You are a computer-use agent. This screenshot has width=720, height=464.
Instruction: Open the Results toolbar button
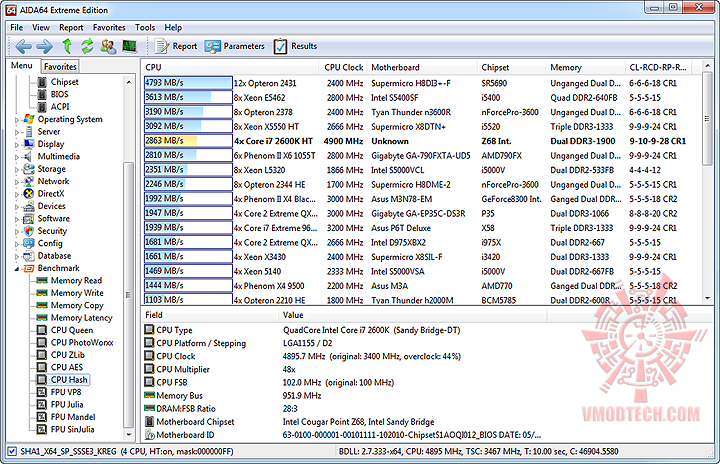tap(295, 46)
